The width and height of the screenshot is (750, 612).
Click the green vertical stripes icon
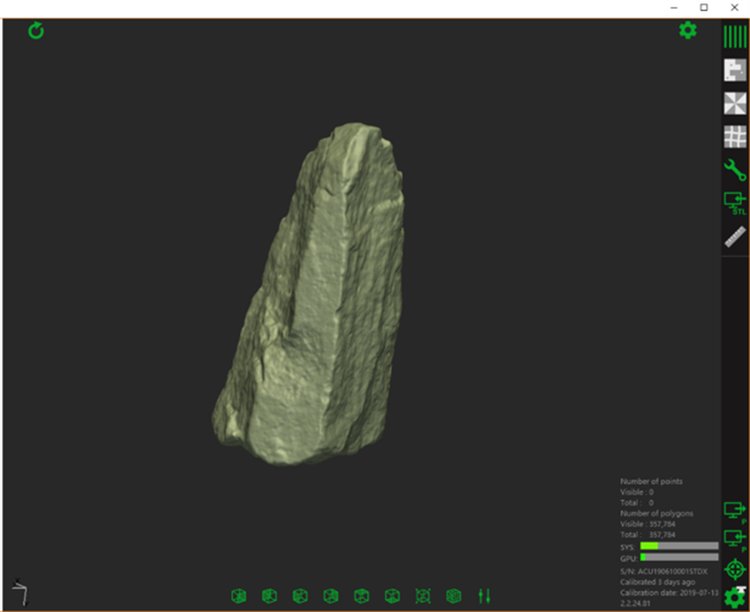tap(735, 36)
